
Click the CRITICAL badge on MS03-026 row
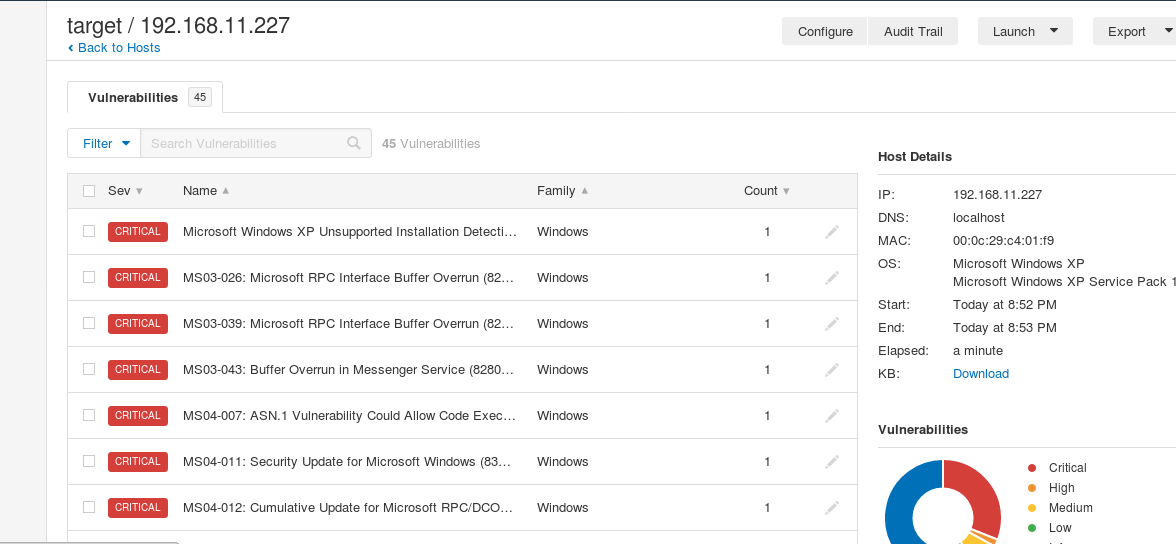(138, 278)
